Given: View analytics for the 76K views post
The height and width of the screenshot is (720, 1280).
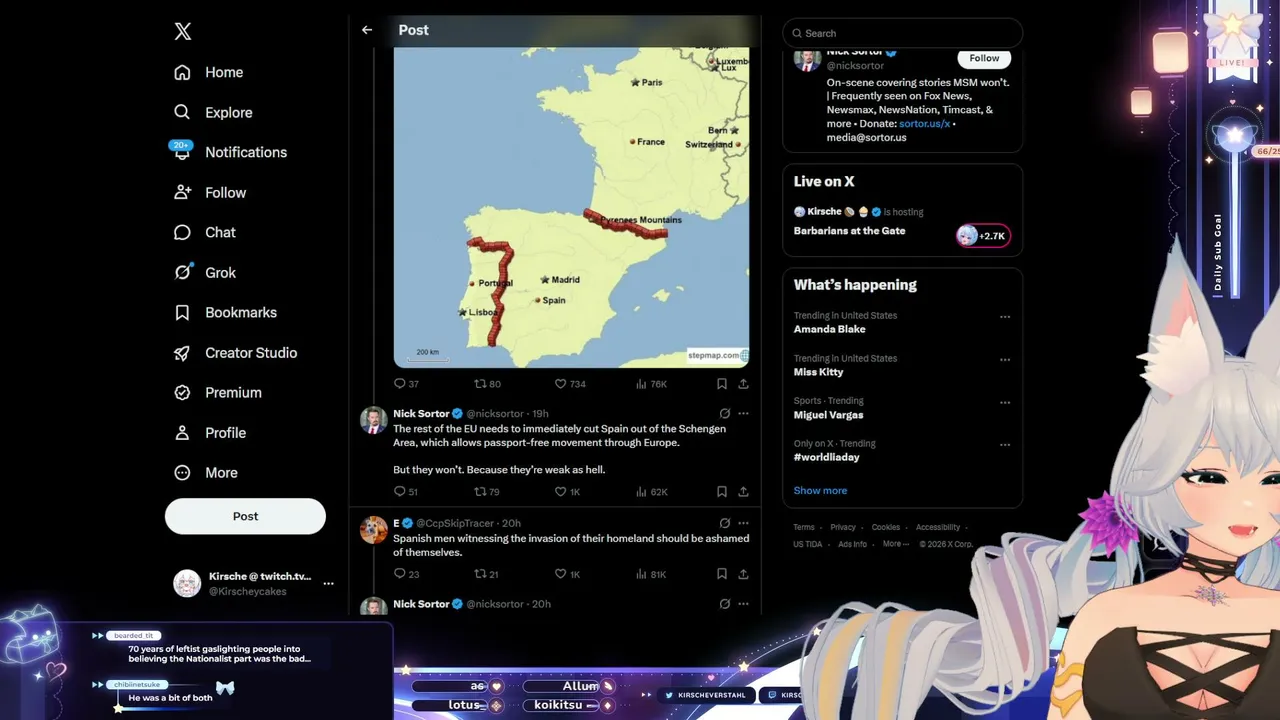Looking at the screenshot, I should [x=651, y=383].
